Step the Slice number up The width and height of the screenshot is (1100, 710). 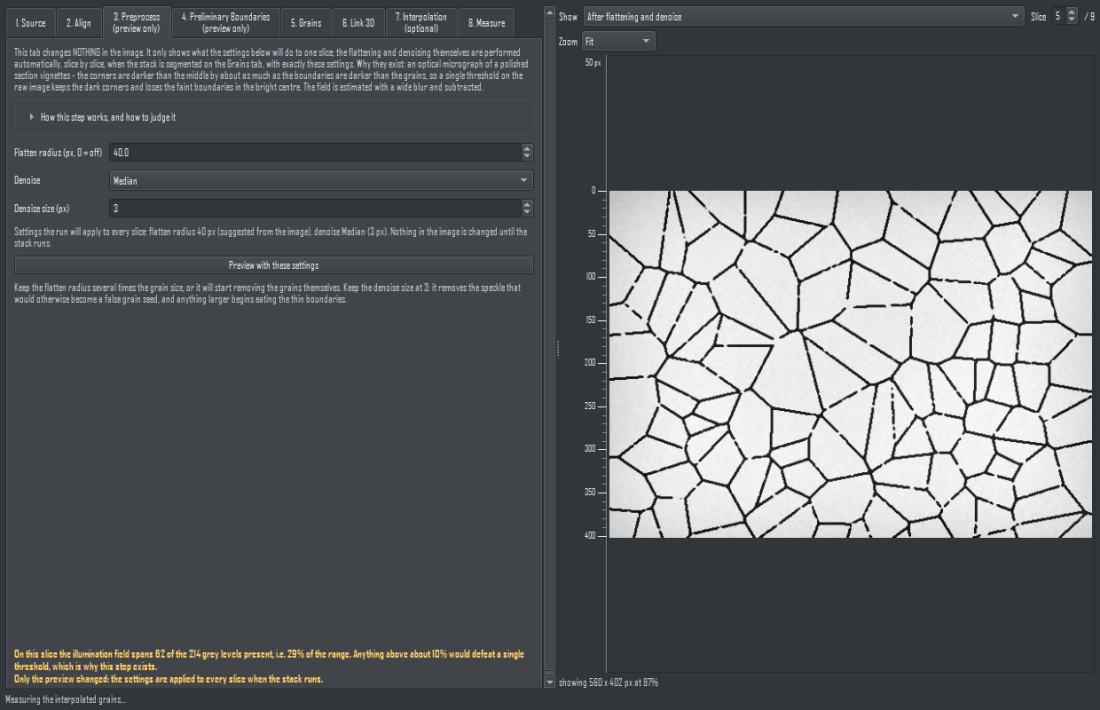[1071, 12]
